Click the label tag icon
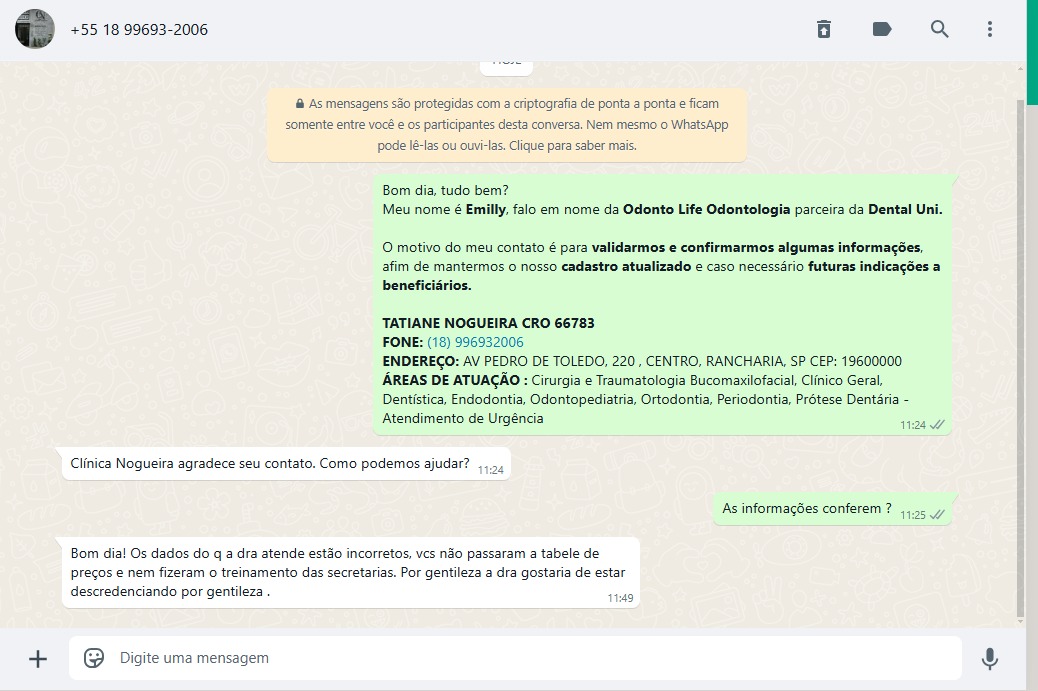1038x691 pixels. 881,29
